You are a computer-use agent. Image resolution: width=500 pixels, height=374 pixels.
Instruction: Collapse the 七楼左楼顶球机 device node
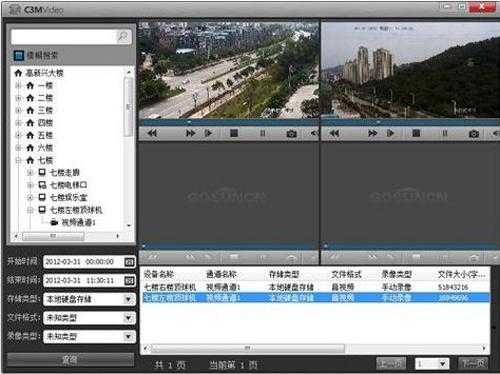[30, 210]
